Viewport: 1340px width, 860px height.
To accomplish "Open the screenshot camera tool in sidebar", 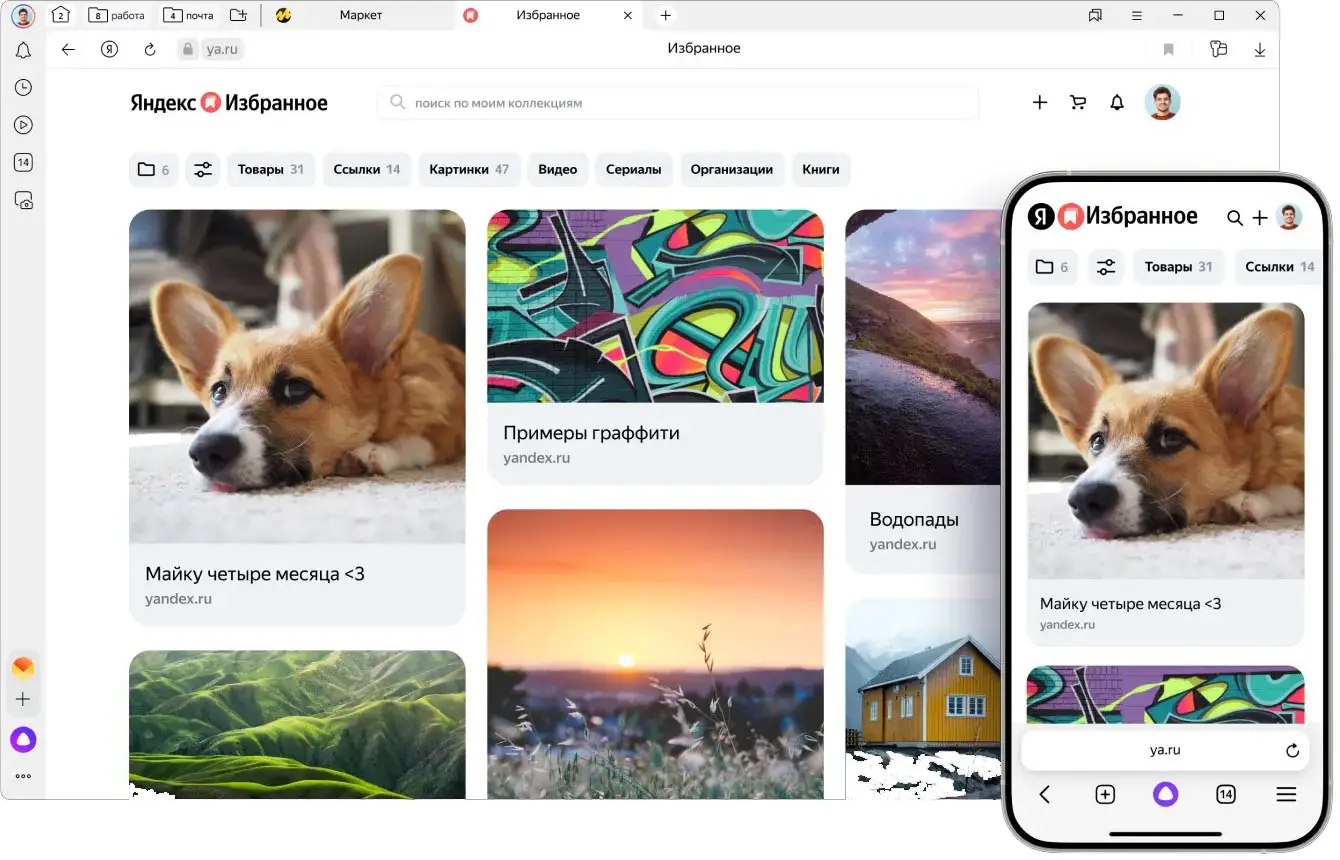I will point(23,200).
